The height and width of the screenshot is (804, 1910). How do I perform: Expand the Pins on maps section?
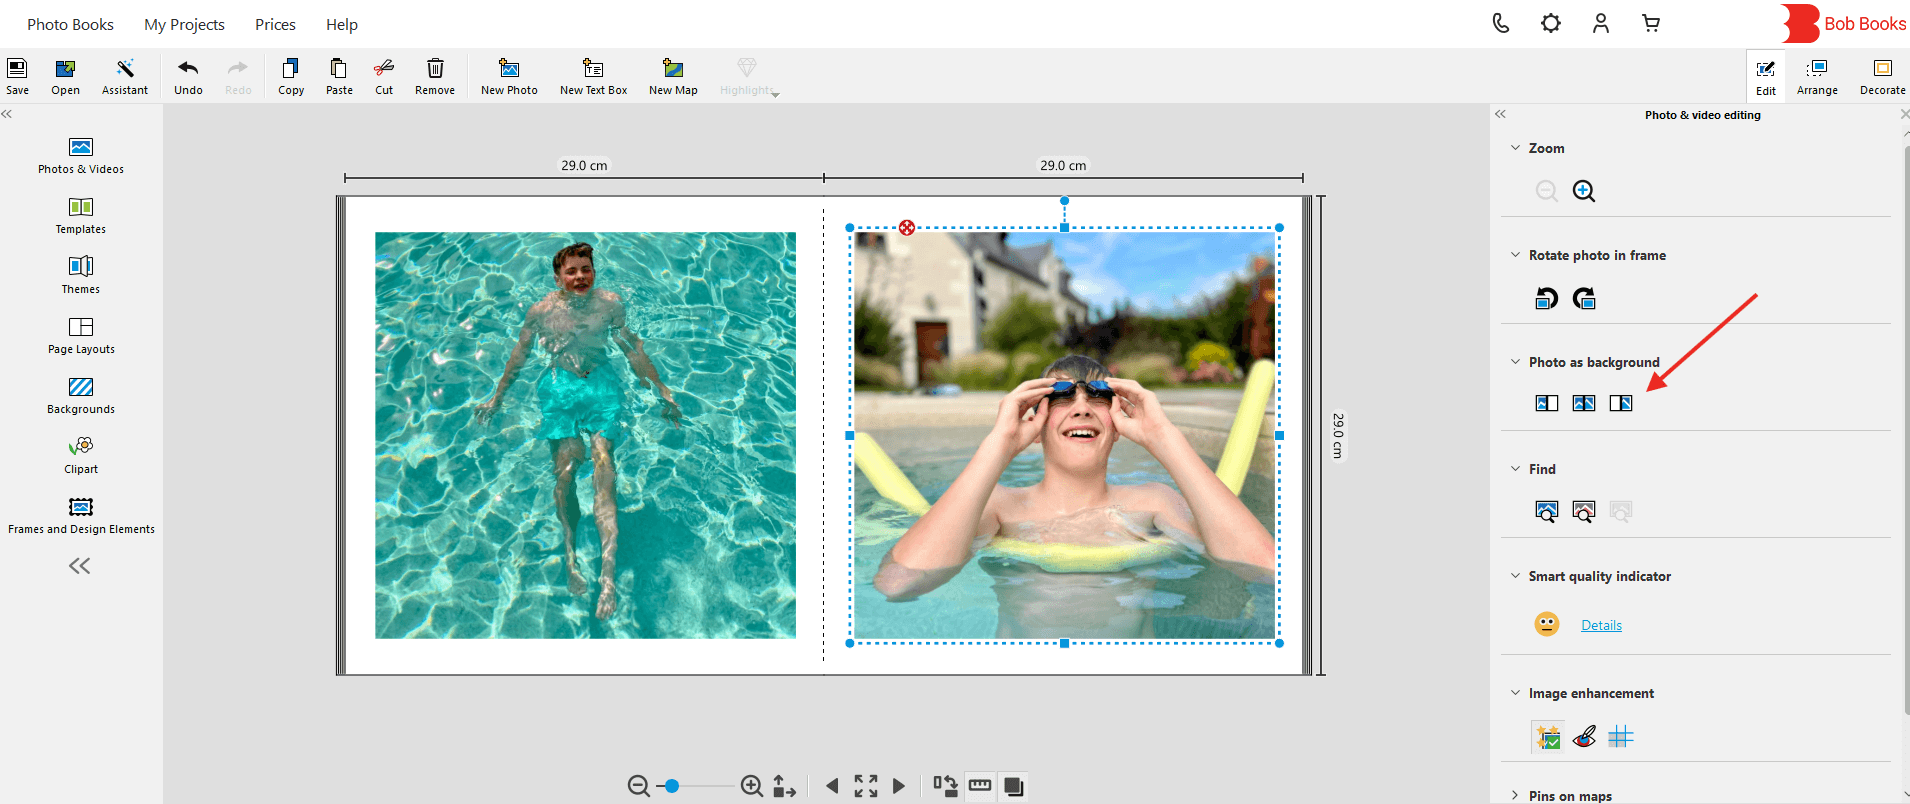point(1515,796)
